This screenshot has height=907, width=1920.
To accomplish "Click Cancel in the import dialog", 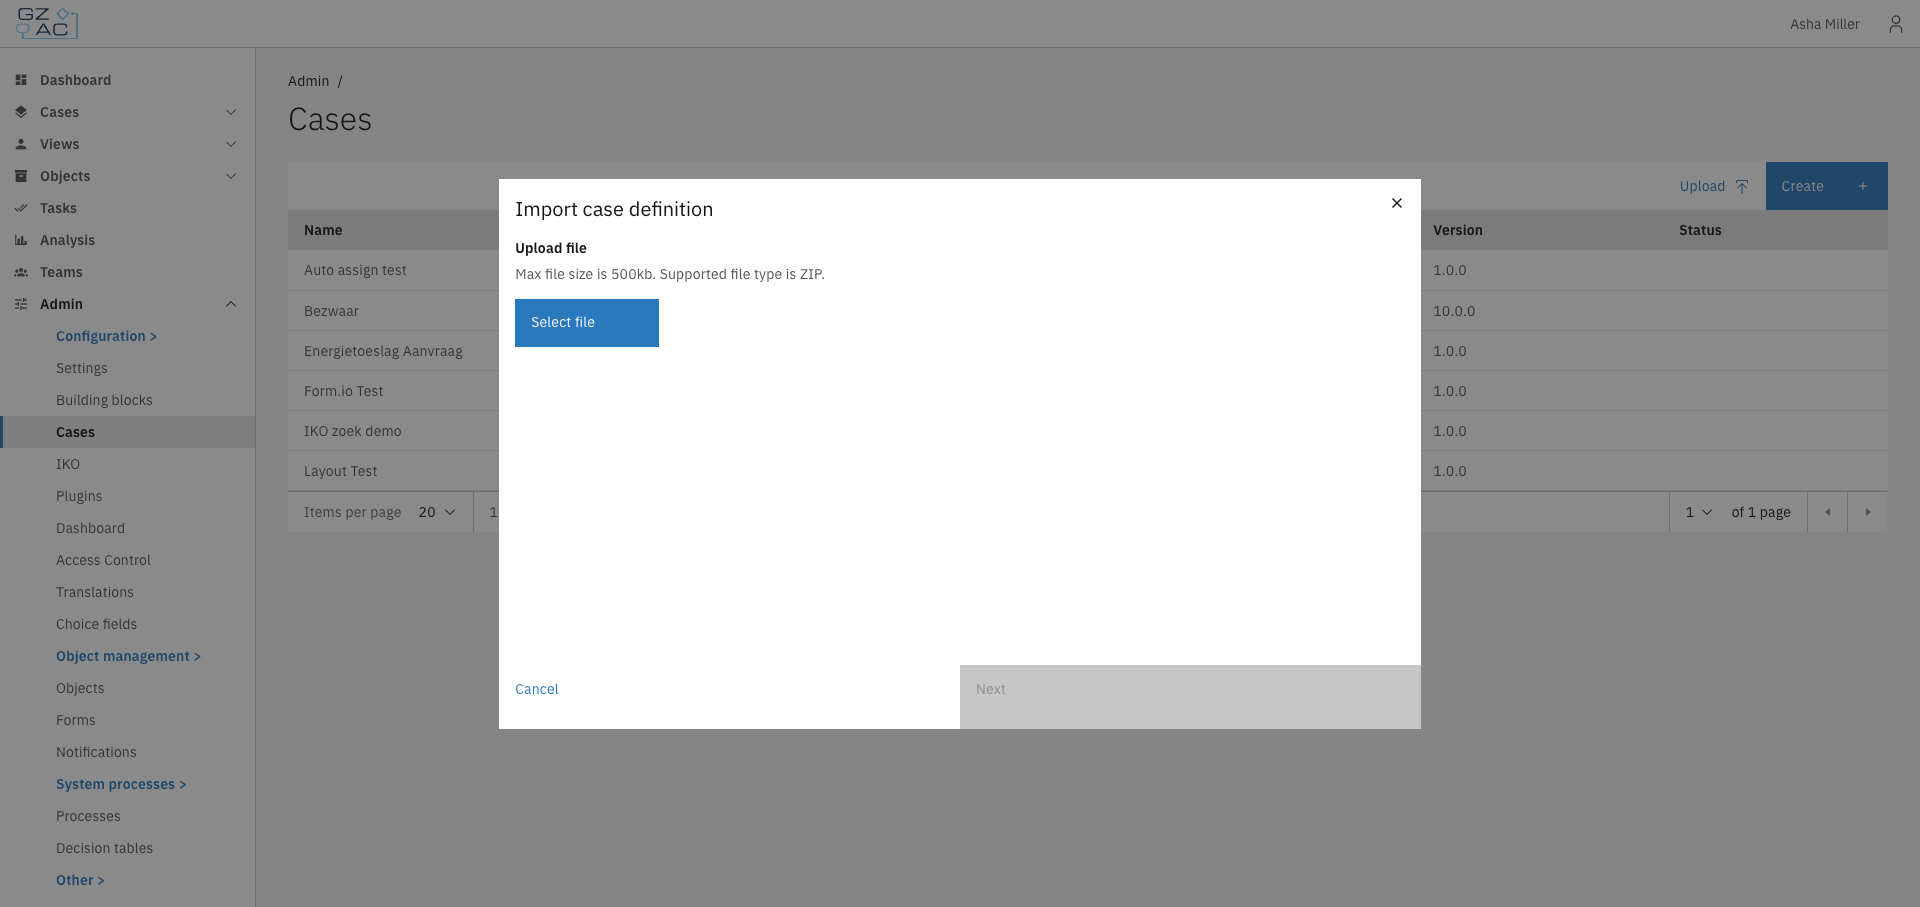I will pos(537,689).
